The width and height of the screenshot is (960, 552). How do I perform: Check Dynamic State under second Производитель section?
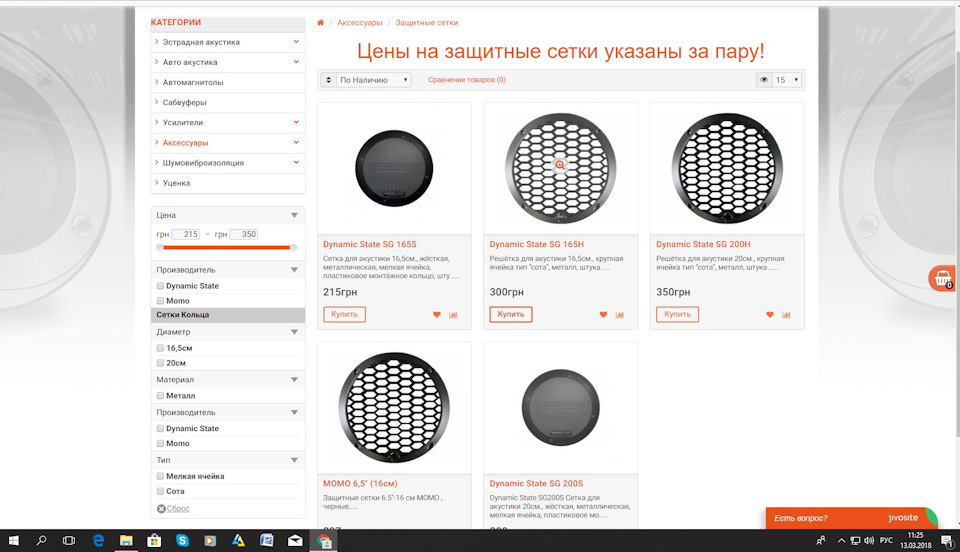point(160,428)
